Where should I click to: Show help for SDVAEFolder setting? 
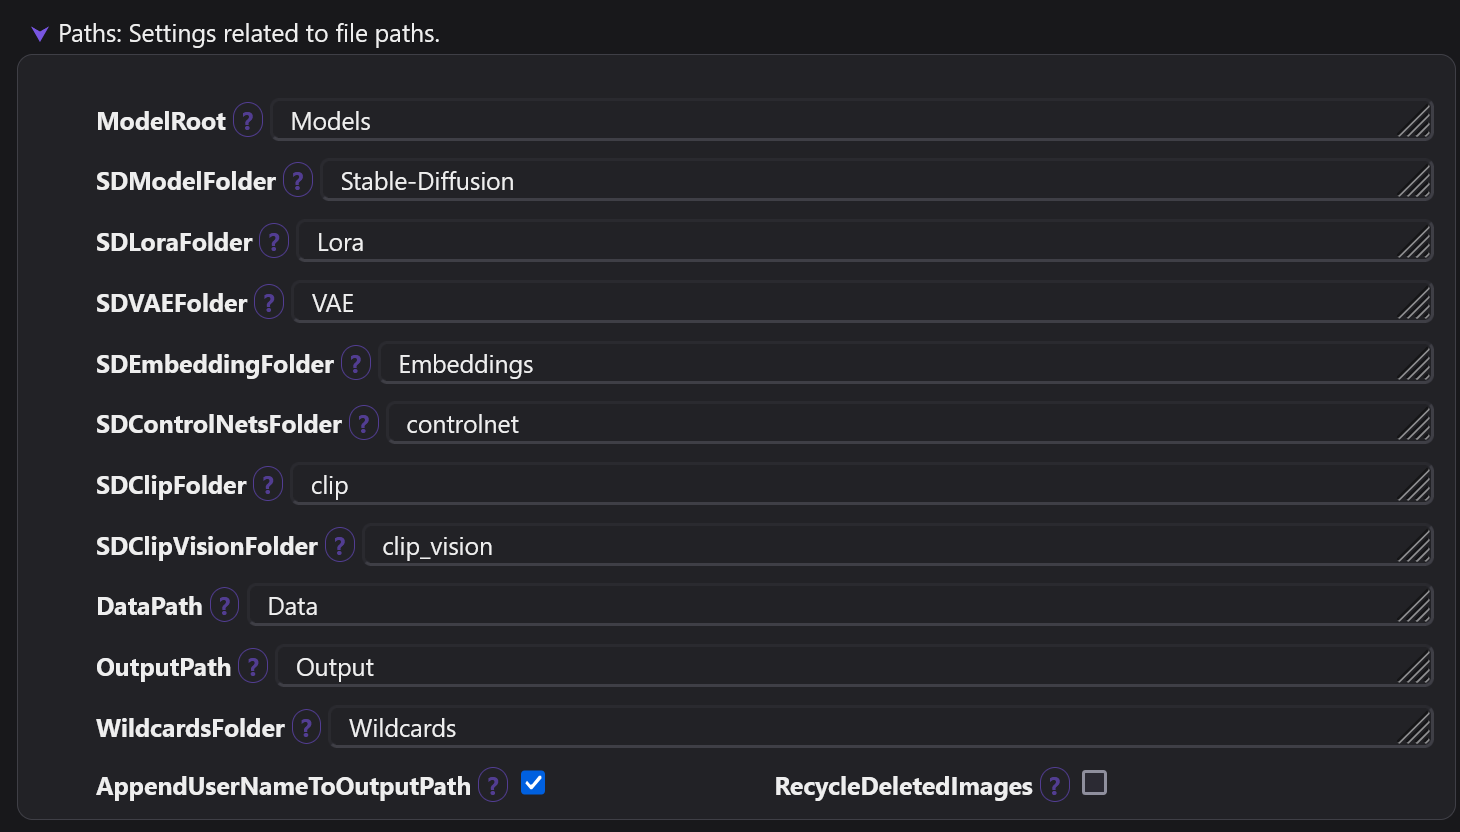[269, 303]
